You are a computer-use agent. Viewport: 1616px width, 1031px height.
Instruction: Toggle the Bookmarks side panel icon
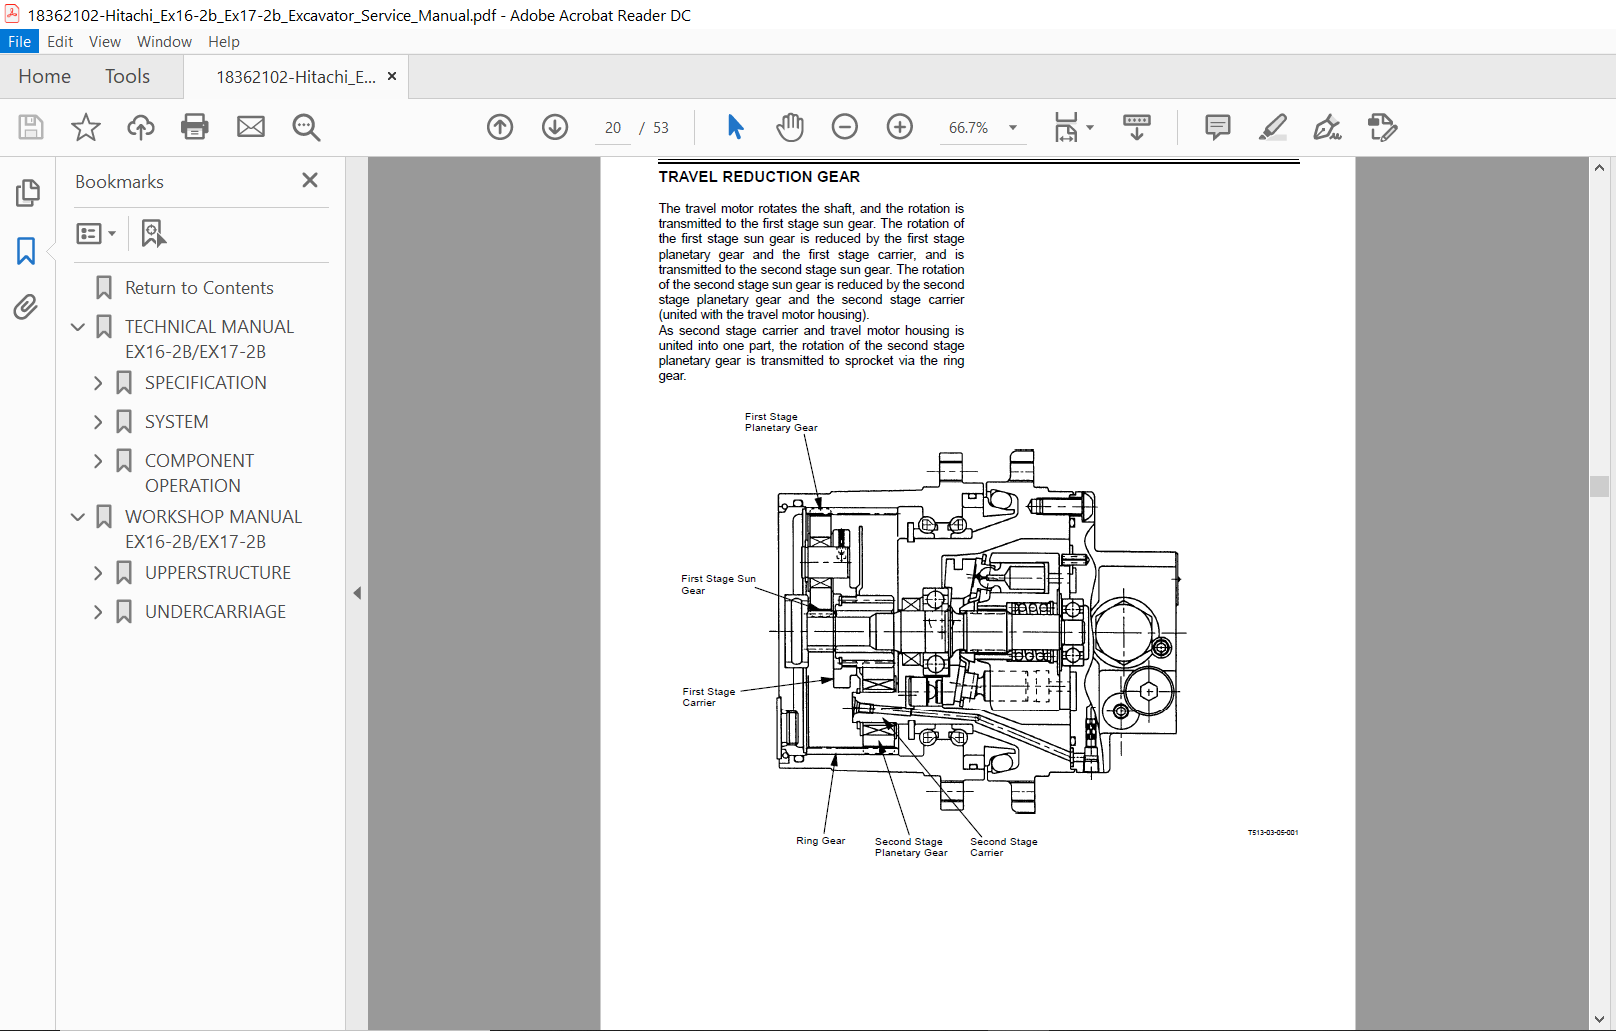26,250
